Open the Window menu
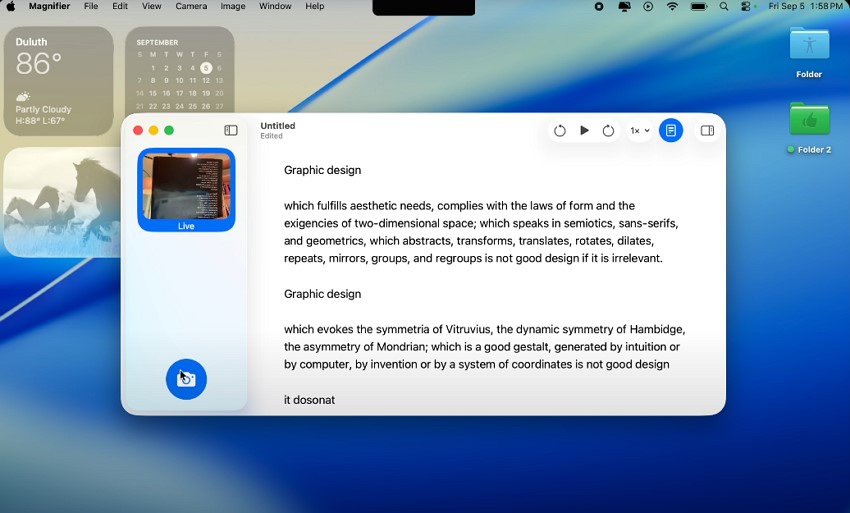850x513 pixels. tap(275, 7)
